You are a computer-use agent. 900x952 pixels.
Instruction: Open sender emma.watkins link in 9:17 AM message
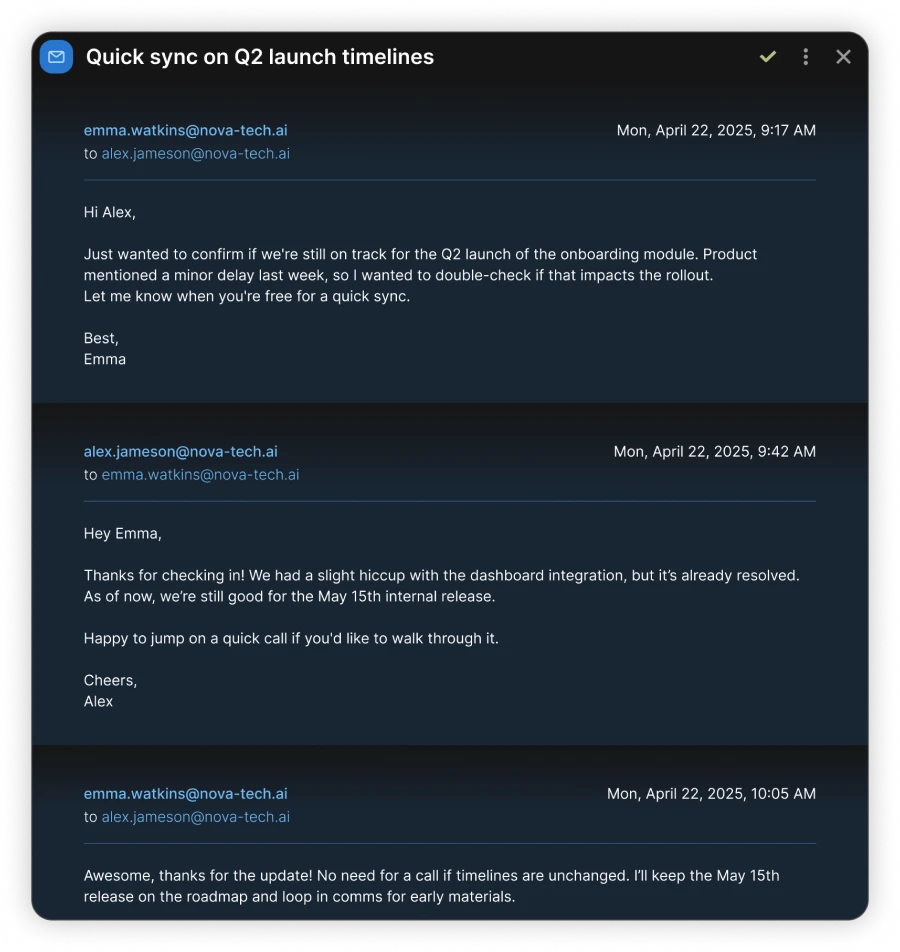point(185,130)
